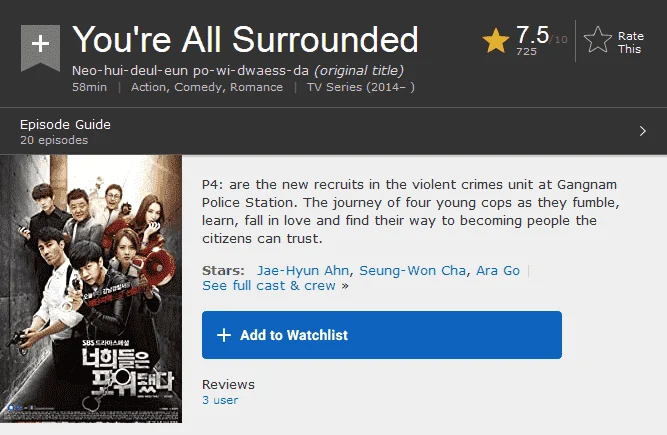The image size is (667, 435).
Task: Select the Action genre link
Action: (148, 87)
